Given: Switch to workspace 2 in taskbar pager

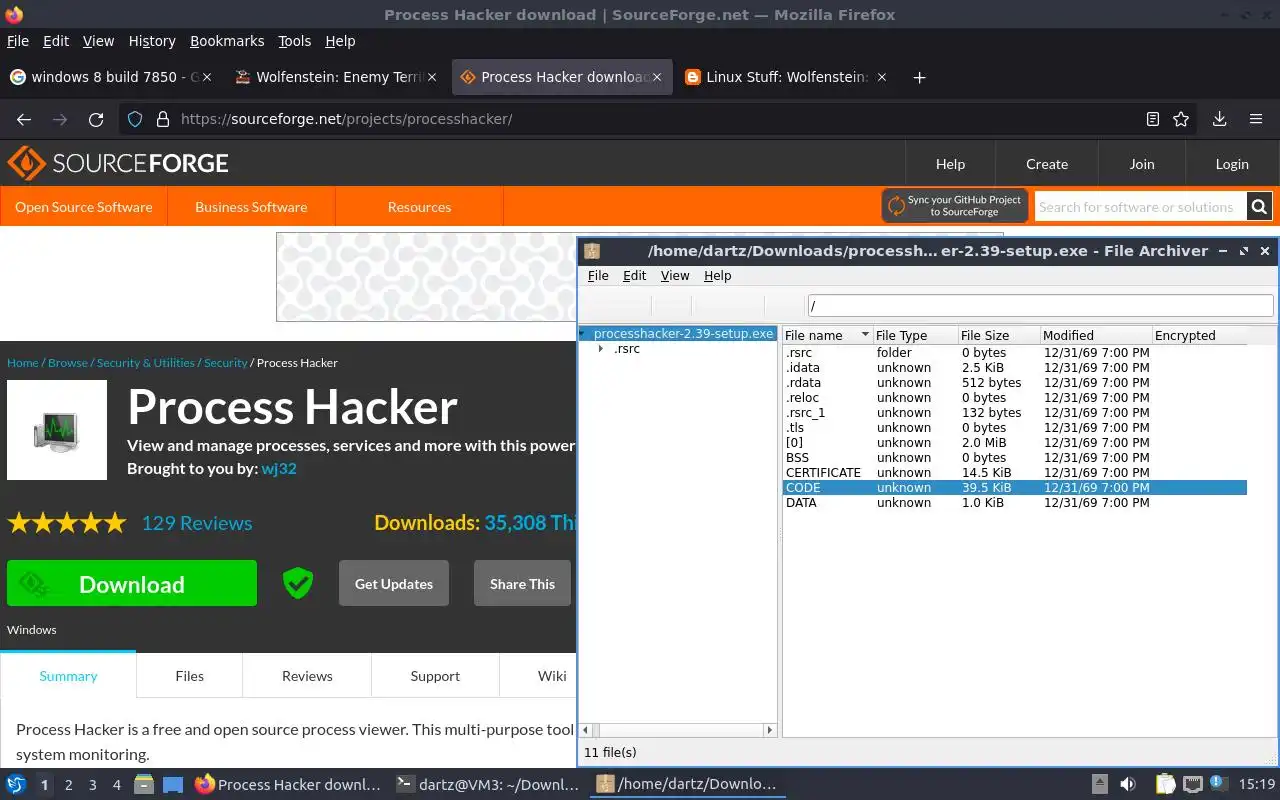Looking at the screenshot, I should (69, 785).
